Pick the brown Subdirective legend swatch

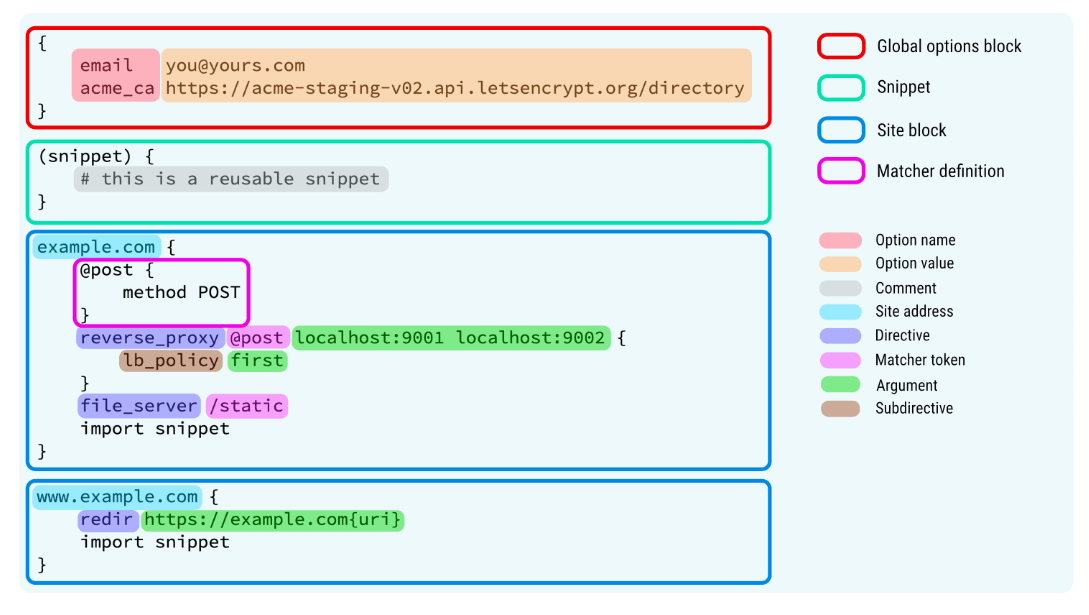(x=840, y=408)
